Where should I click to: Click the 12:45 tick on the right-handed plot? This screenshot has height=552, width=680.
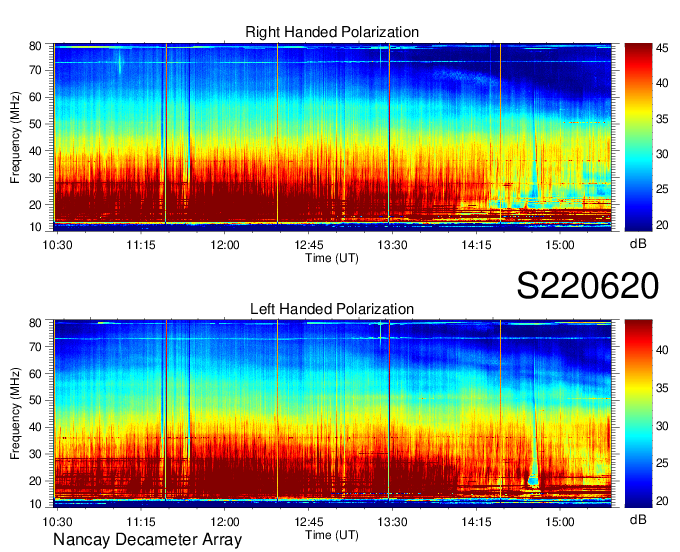click(x=309, y=245)
